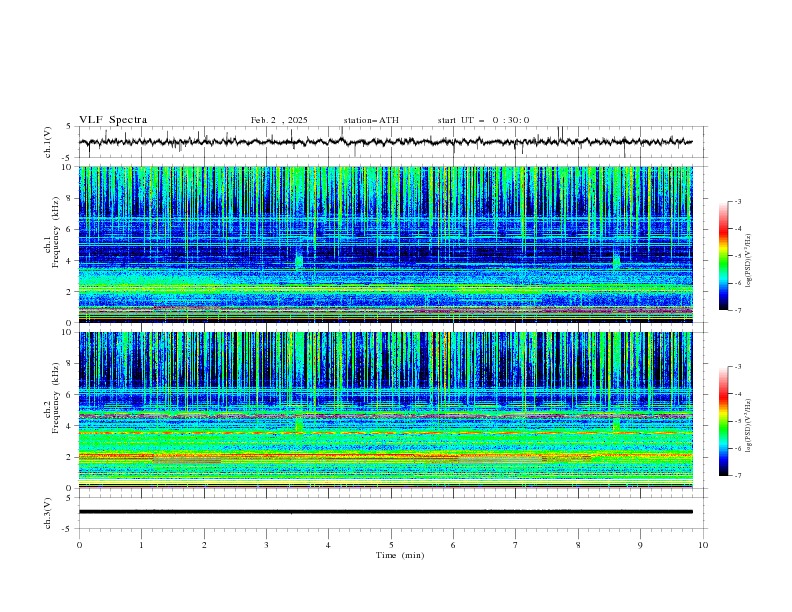
Task: Click the ch.1 colorbar "-7" tick label
Action: (x=738, y=310)
